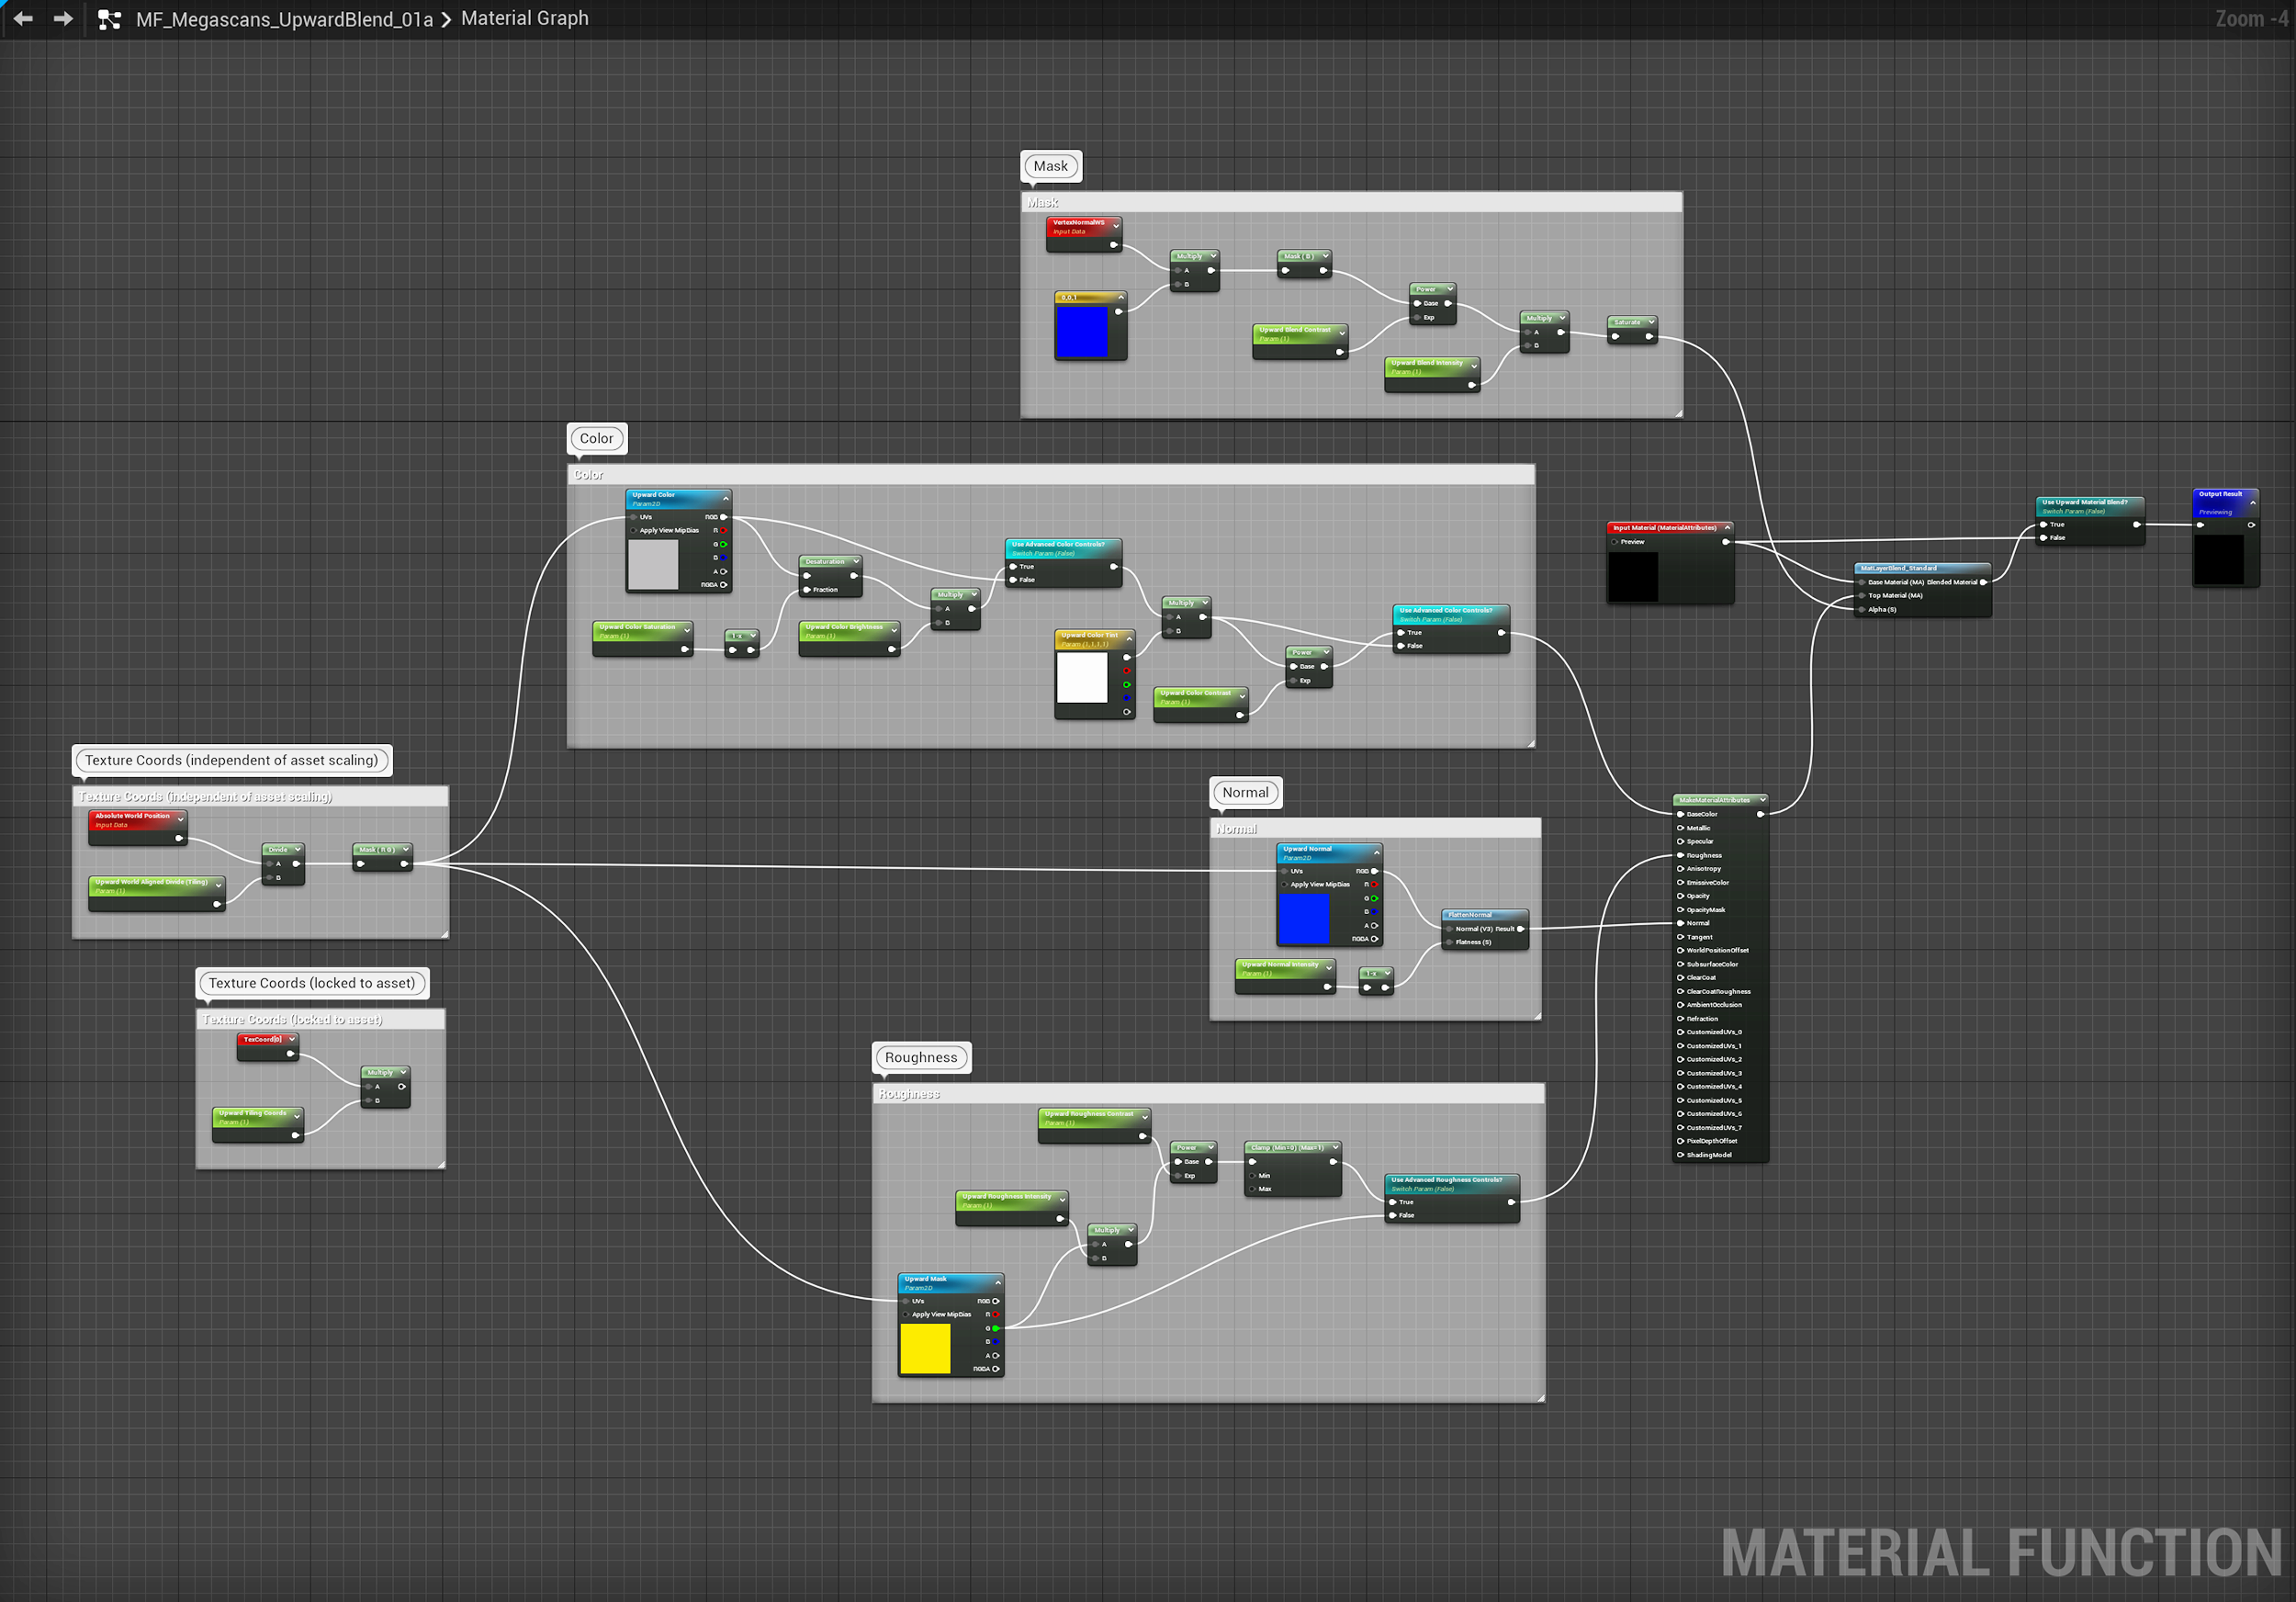
Task: Click the Blended Material output pin
Action: pos(1983,582)
